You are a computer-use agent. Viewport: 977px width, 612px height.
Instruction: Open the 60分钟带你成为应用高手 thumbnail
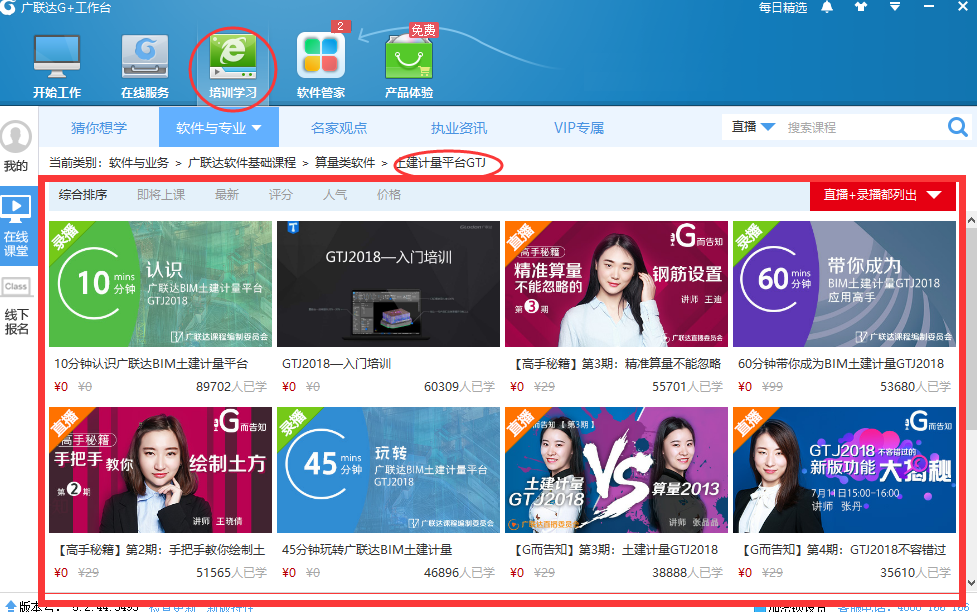click(844, 284)
